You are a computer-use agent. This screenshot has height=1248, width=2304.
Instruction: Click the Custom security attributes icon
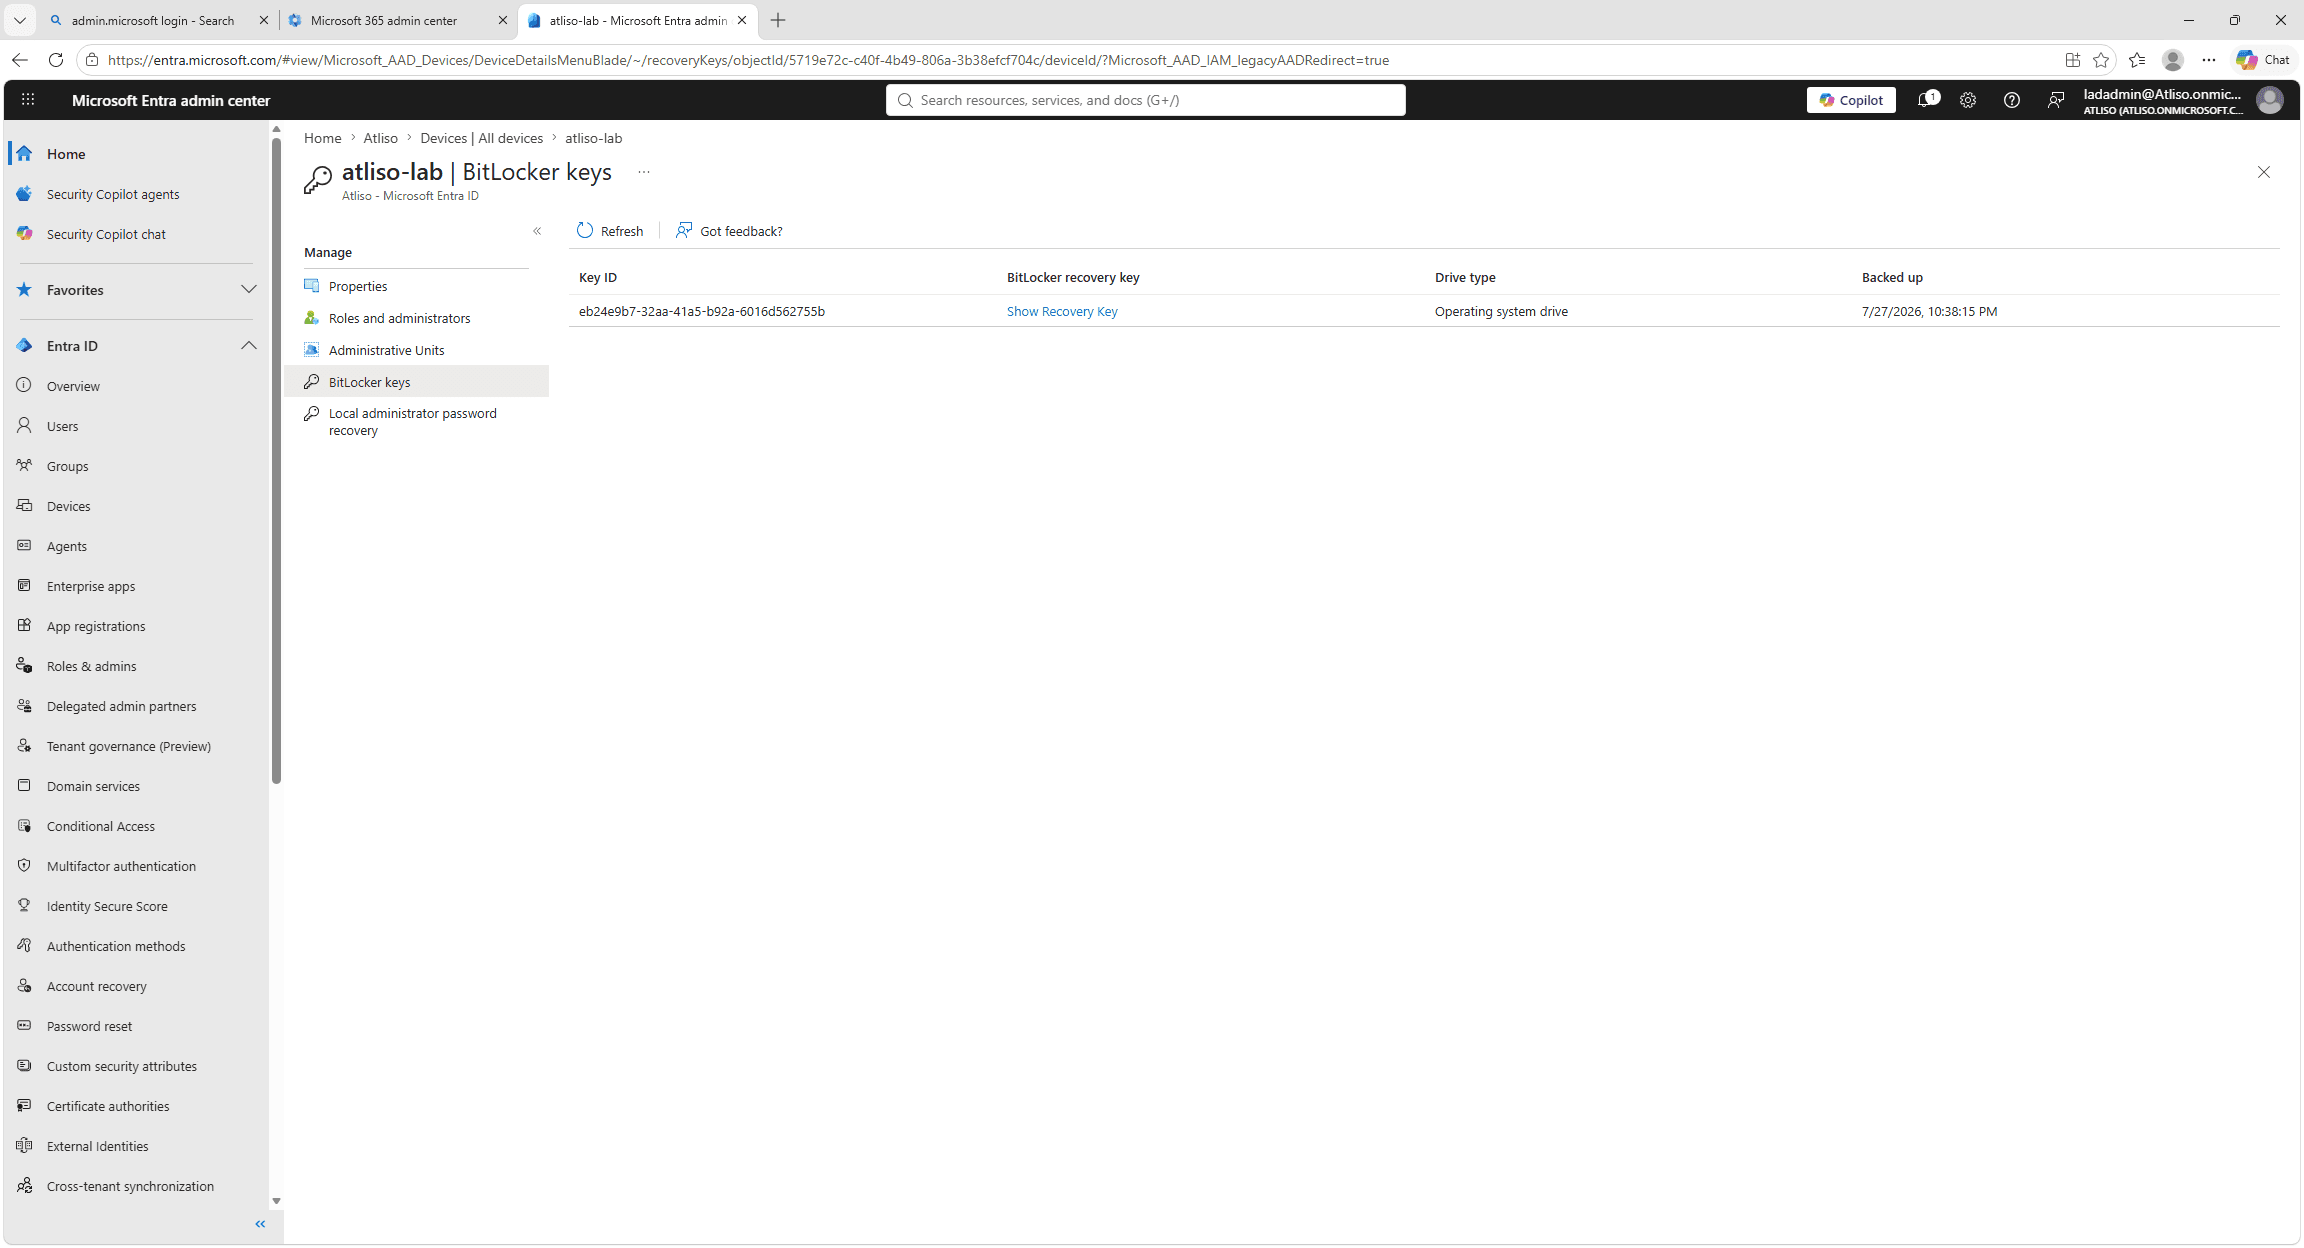click(25, 1065)
